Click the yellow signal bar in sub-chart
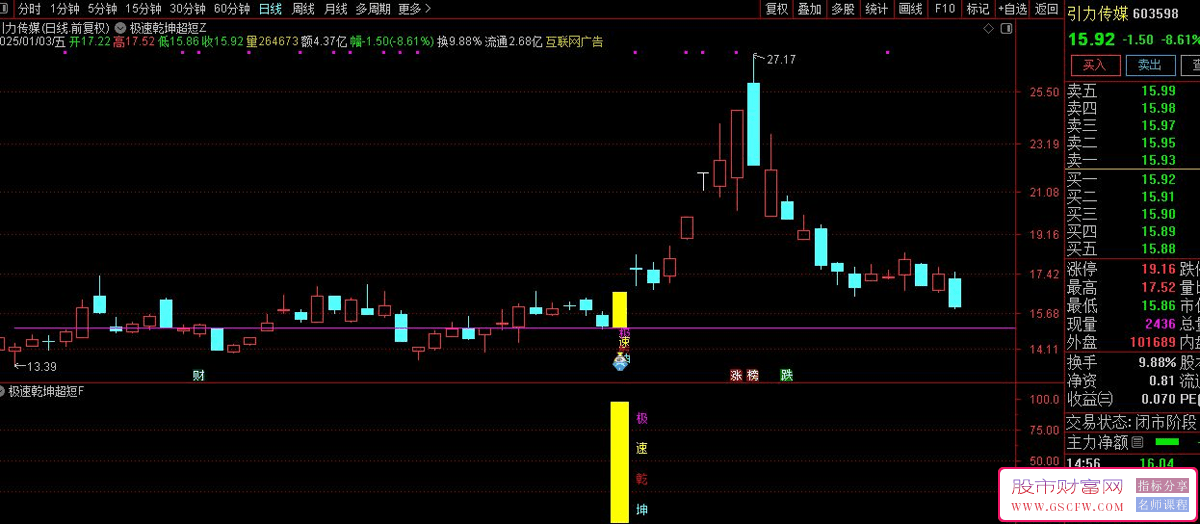This screenshot has height=524, width=1200. coord(620,462)
